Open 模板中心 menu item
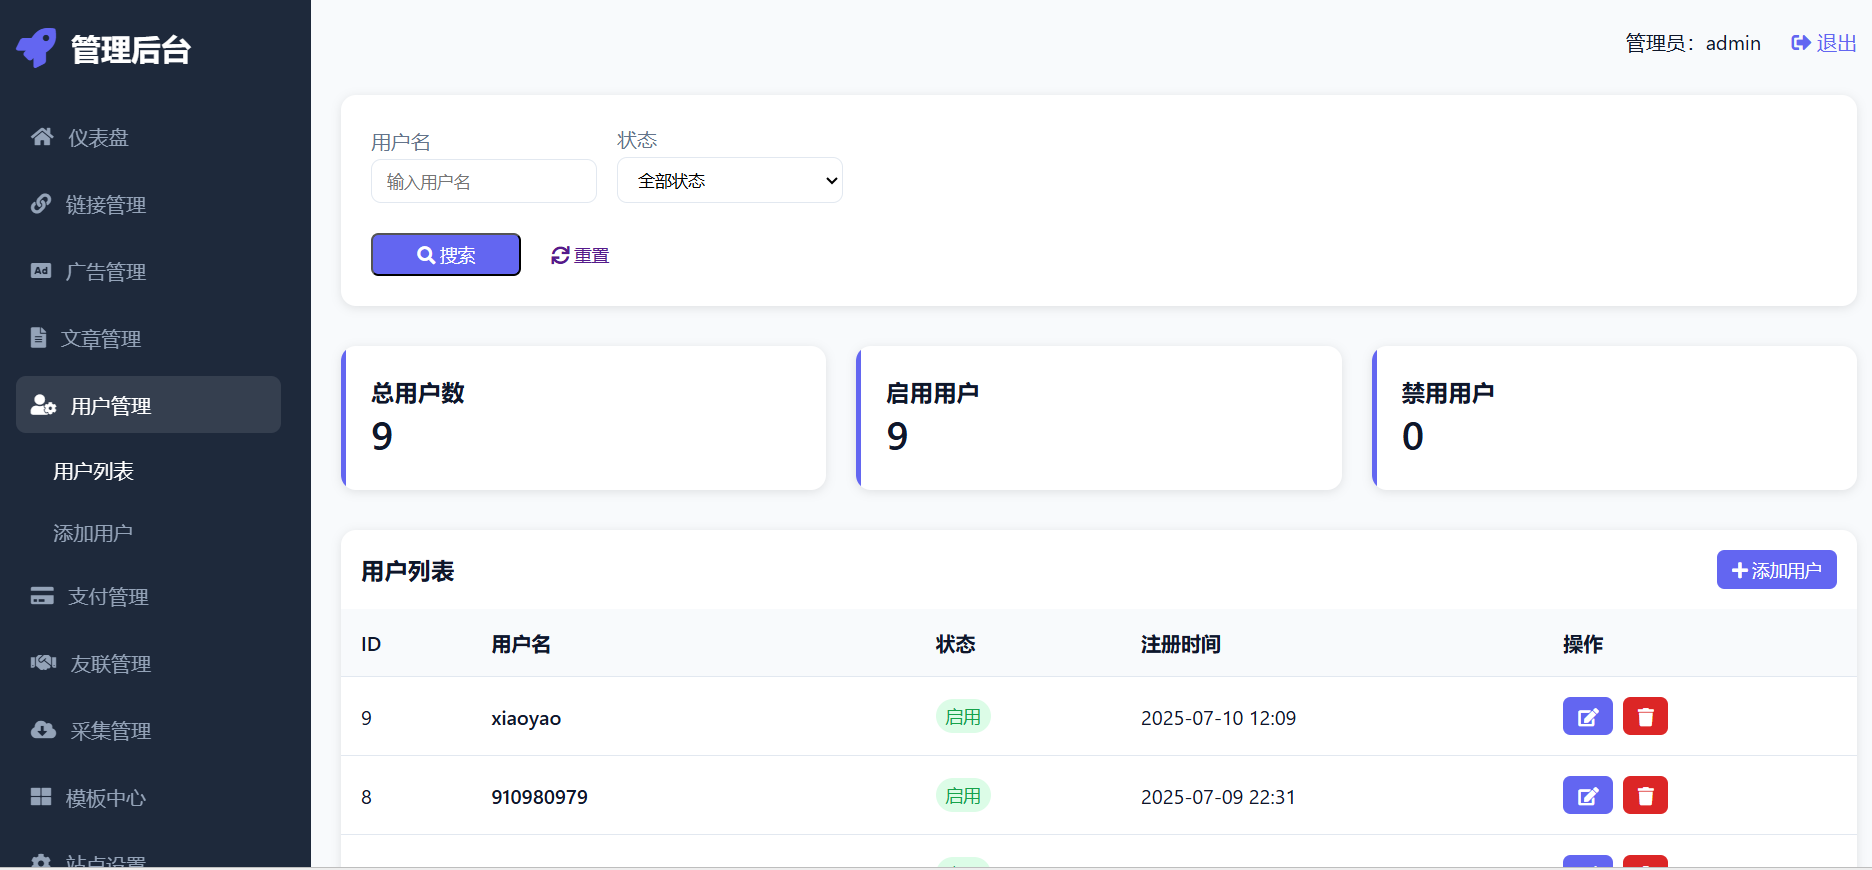The image size is (1872, 870). 148,797
